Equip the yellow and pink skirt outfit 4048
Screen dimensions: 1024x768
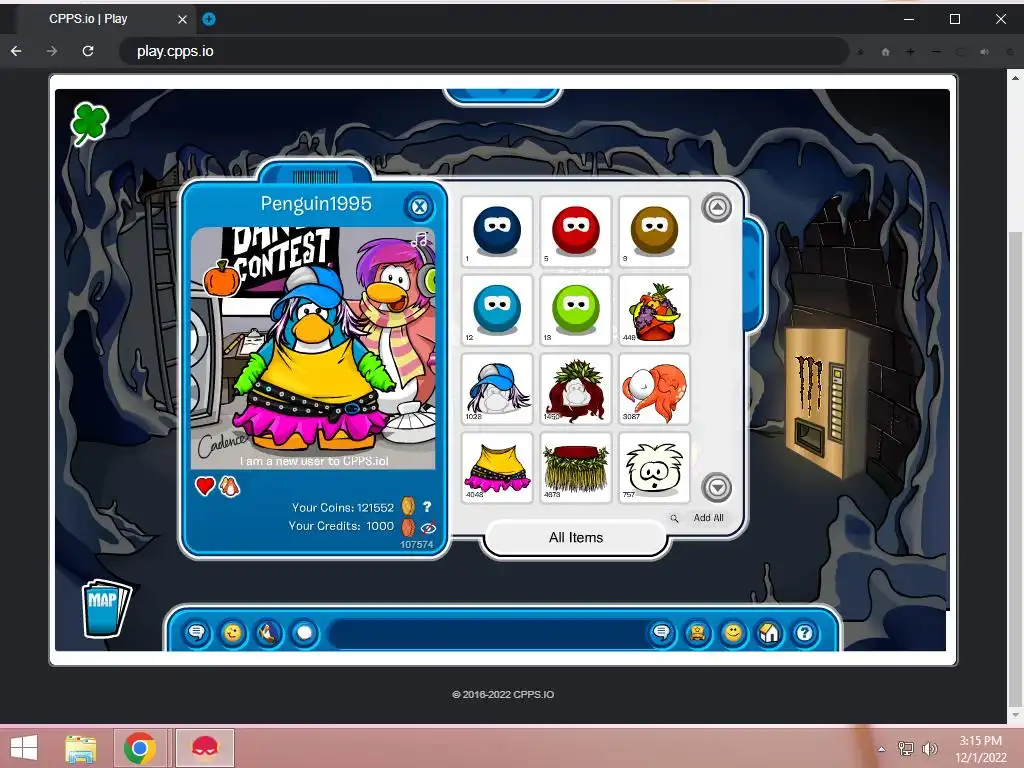click(x=497, y=467)
